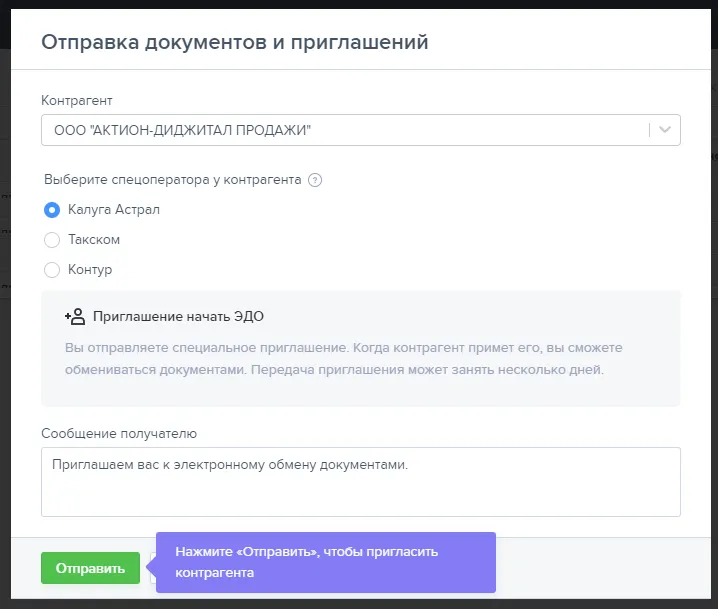
Task: Expand the Контрагент dropdown chevron
Action: click(665, 130)
